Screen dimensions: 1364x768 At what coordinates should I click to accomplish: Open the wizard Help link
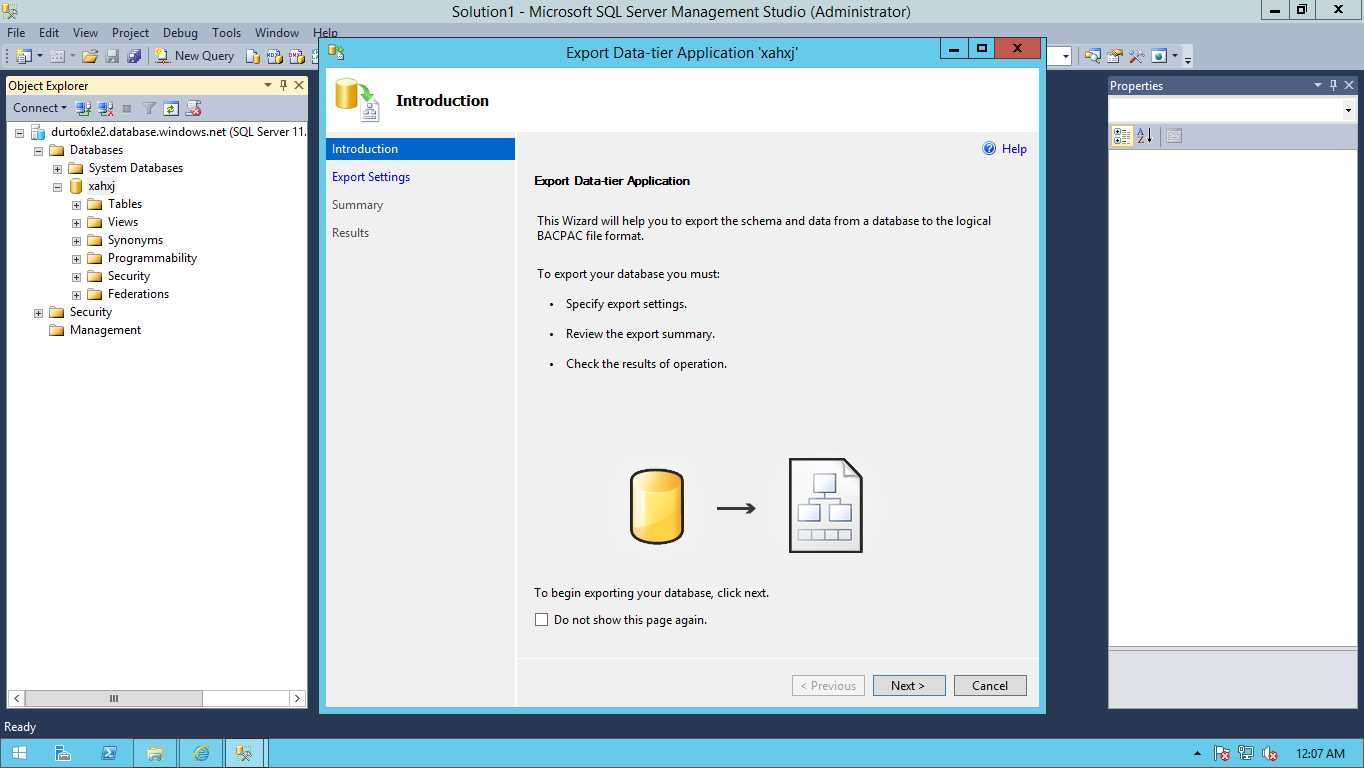coord(1014,149)
